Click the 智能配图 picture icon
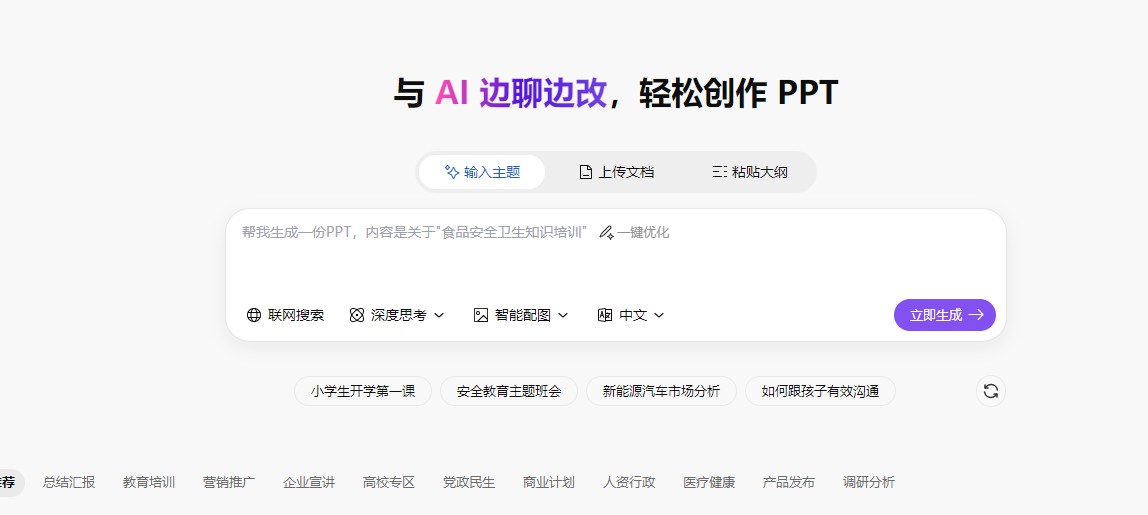Image resolution: width=1148 pixels, height=515 pixels. point(480,315)
